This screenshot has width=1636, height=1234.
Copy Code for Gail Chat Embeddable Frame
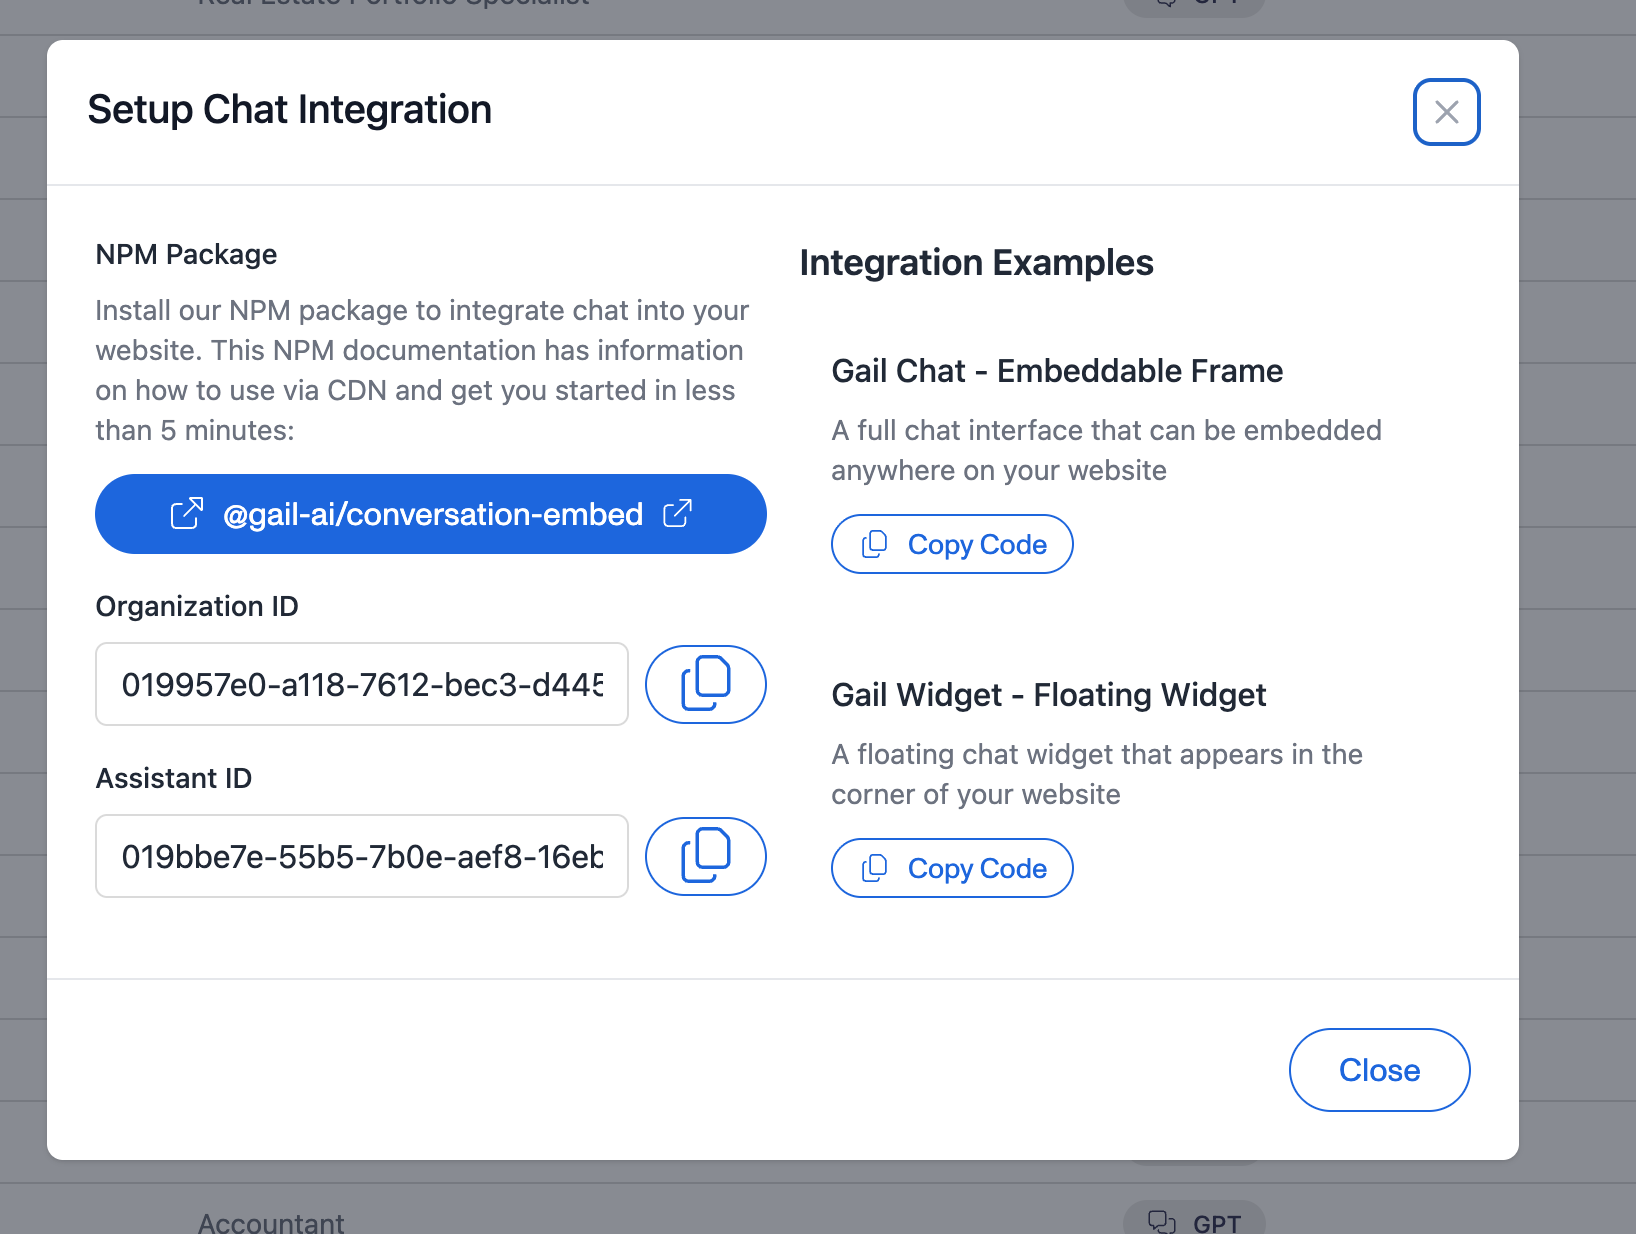coord(951,543)
